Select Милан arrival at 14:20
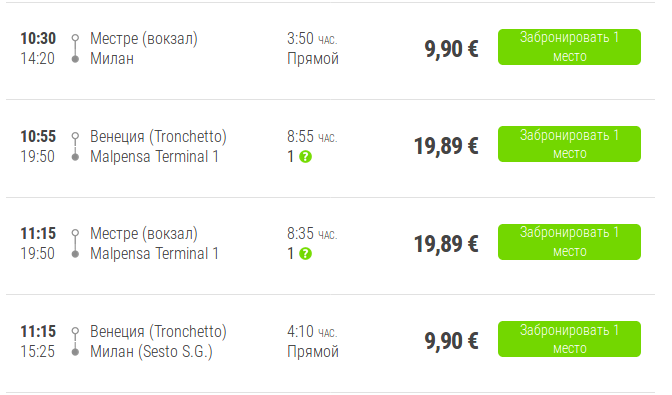This screenshot has height=395, width=672. 112,58
